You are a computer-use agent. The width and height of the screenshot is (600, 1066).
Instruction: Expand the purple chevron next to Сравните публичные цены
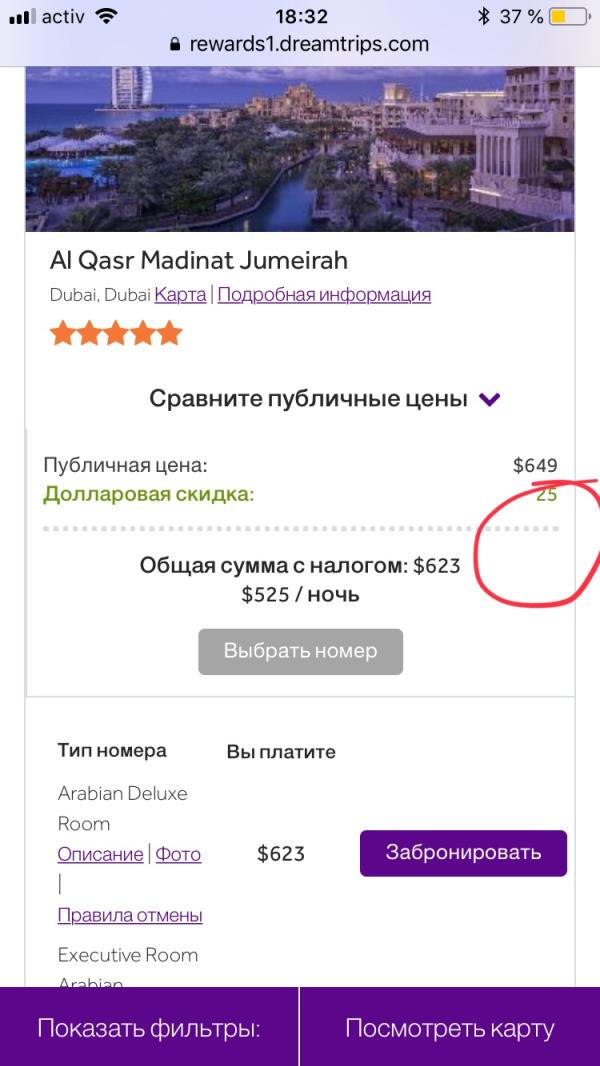[489, 400]
